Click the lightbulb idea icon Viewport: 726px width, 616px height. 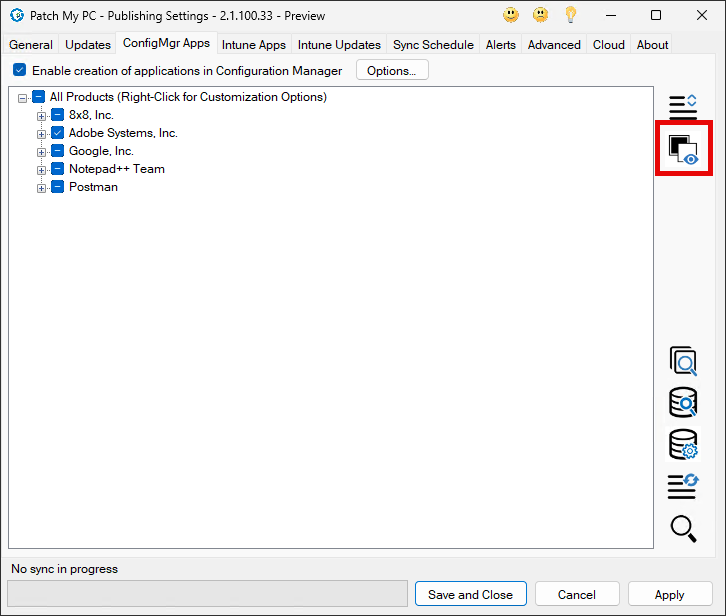(571, 15)
